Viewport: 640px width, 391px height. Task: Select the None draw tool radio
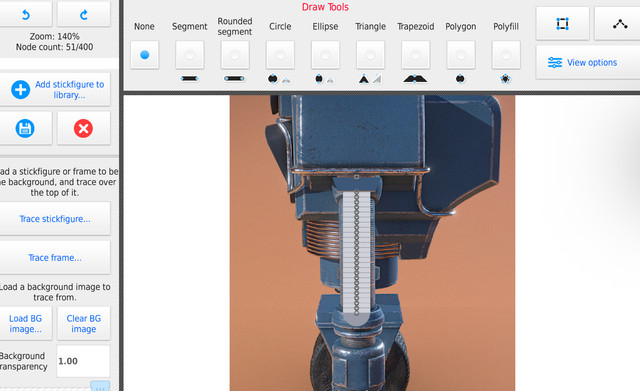click(x=144, y=55)
